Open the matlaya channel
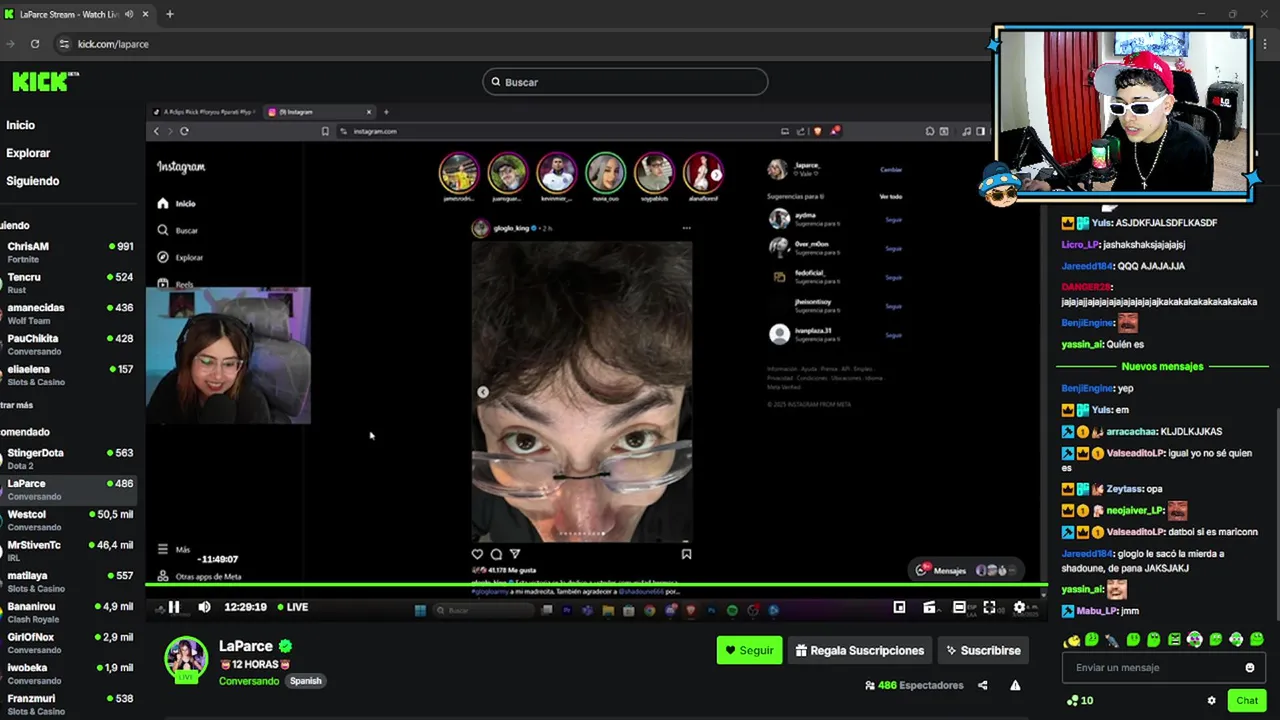Viewport: 1280px width, 720px height. [70, 582]
